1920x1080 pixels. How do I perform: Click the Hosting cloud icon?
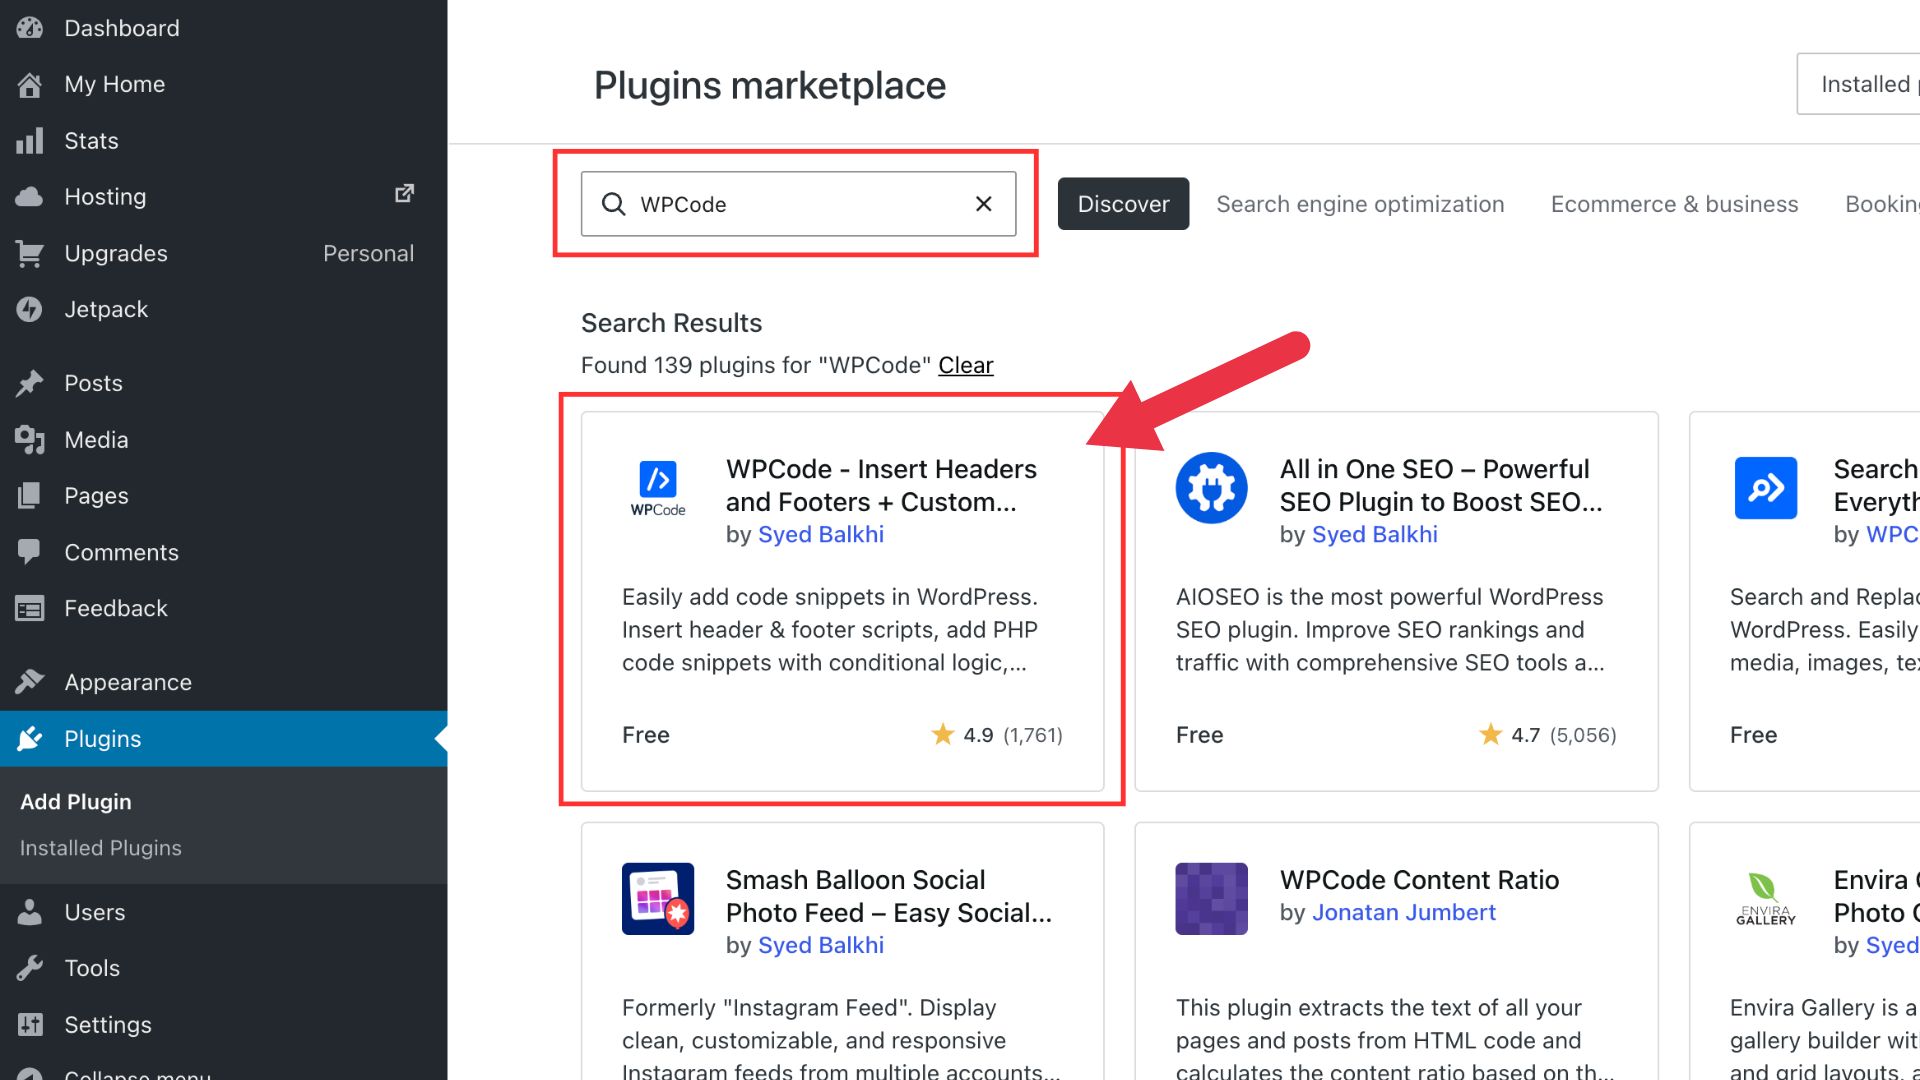[x=30, y=197]
